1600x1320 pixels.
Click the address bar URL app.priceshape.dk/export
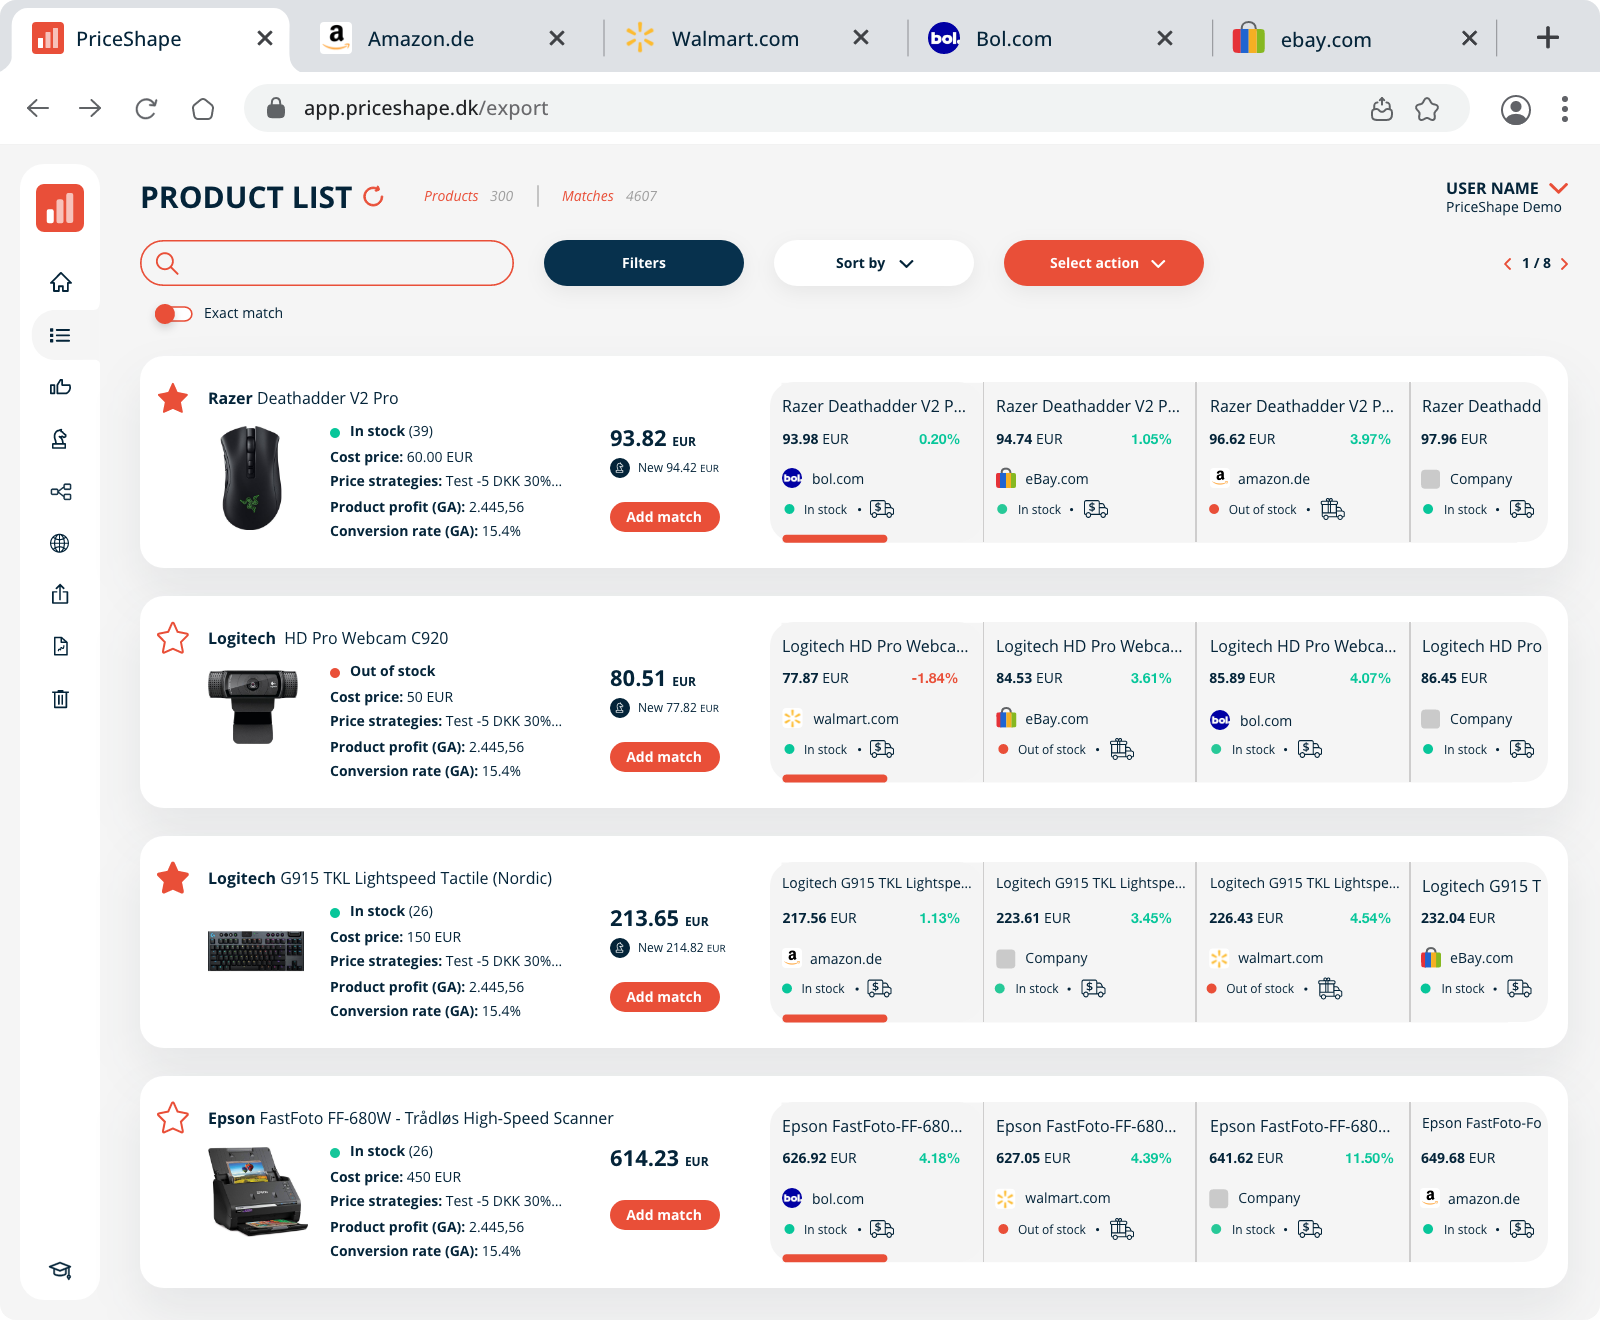[x=426, y=108]
